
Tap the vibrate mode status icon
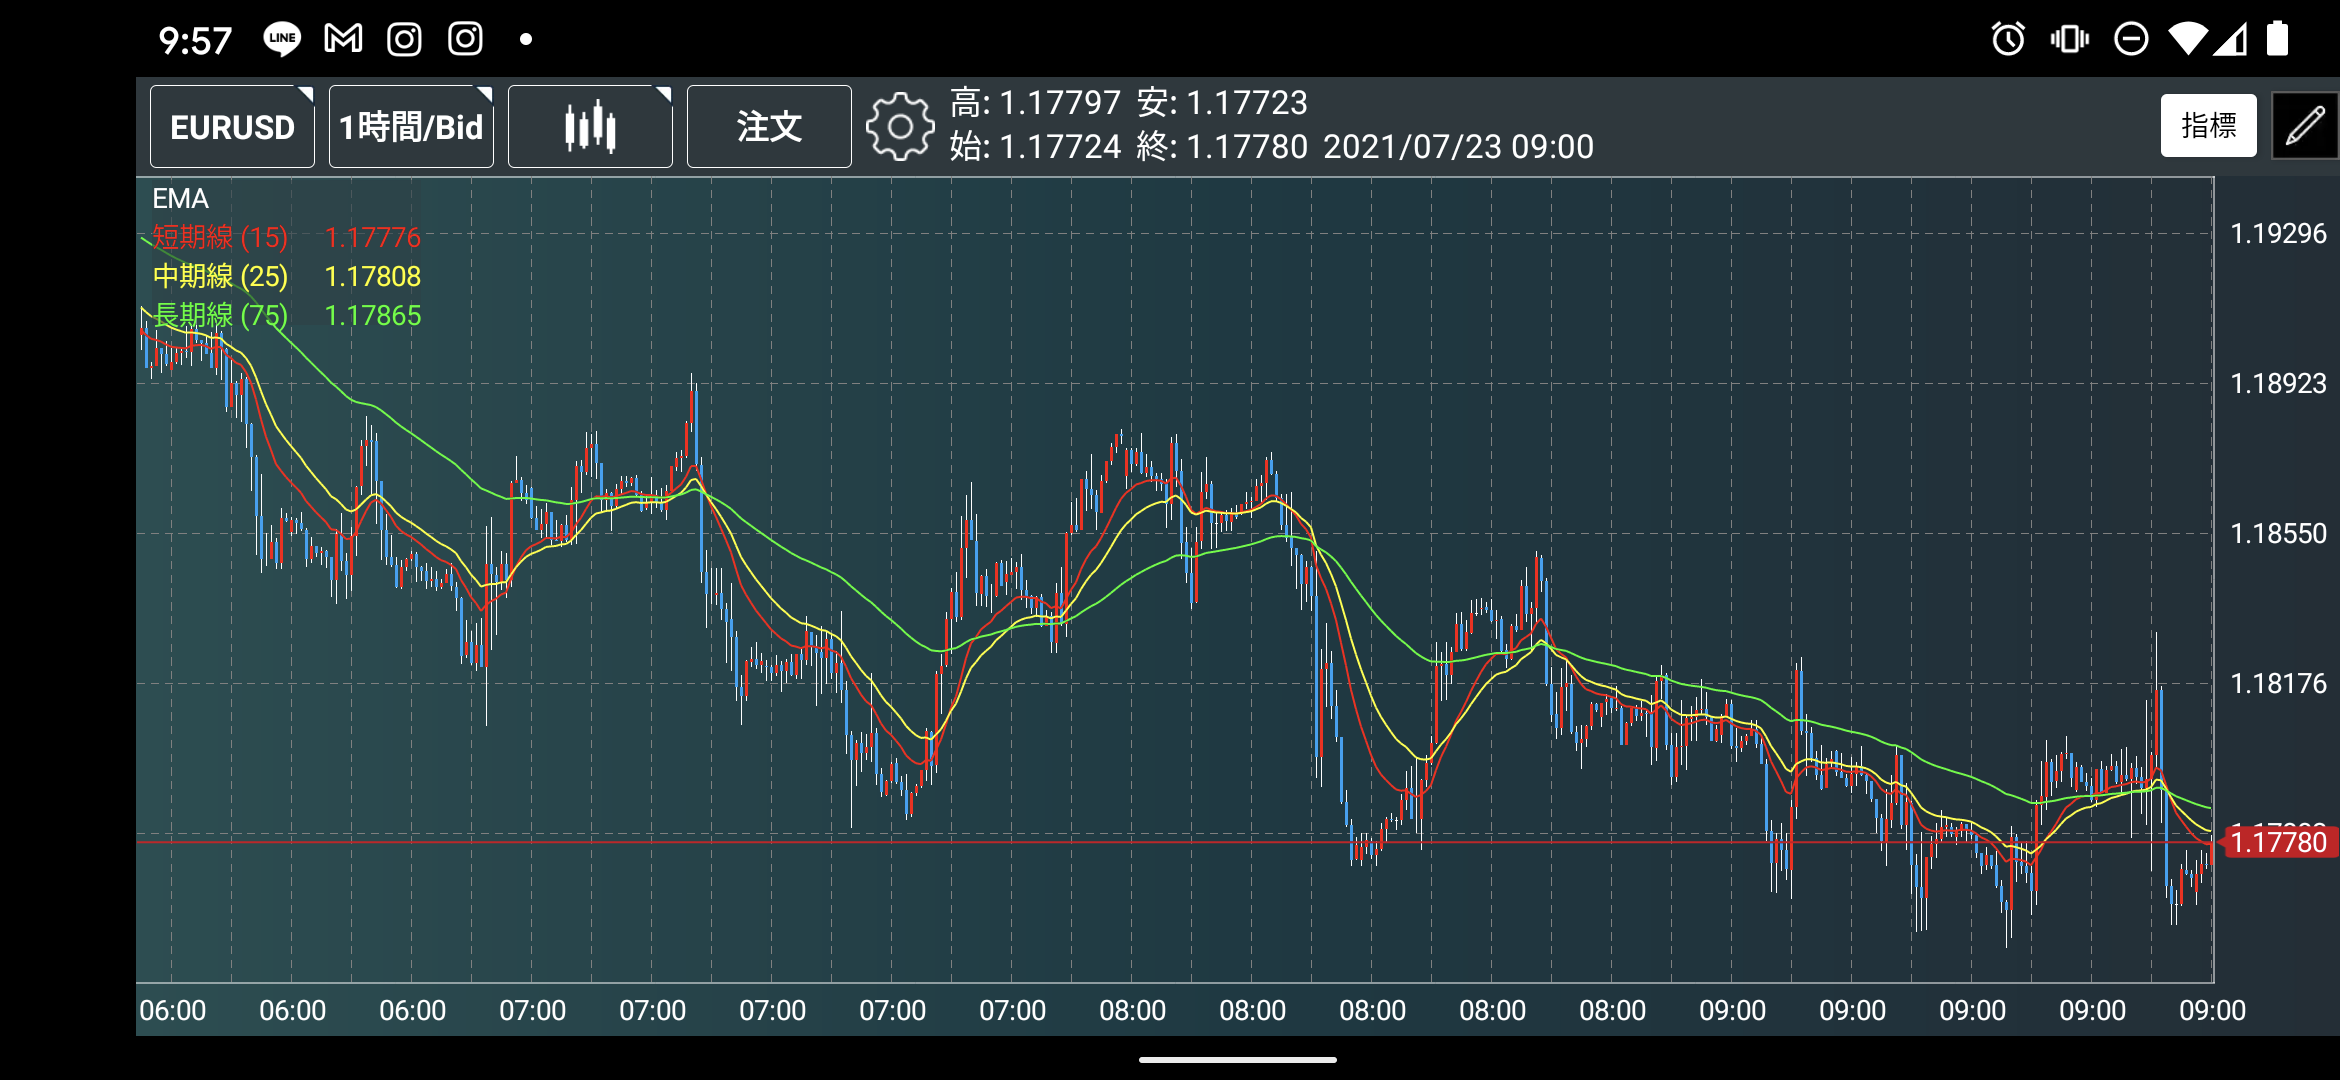tap(2069, 39)
